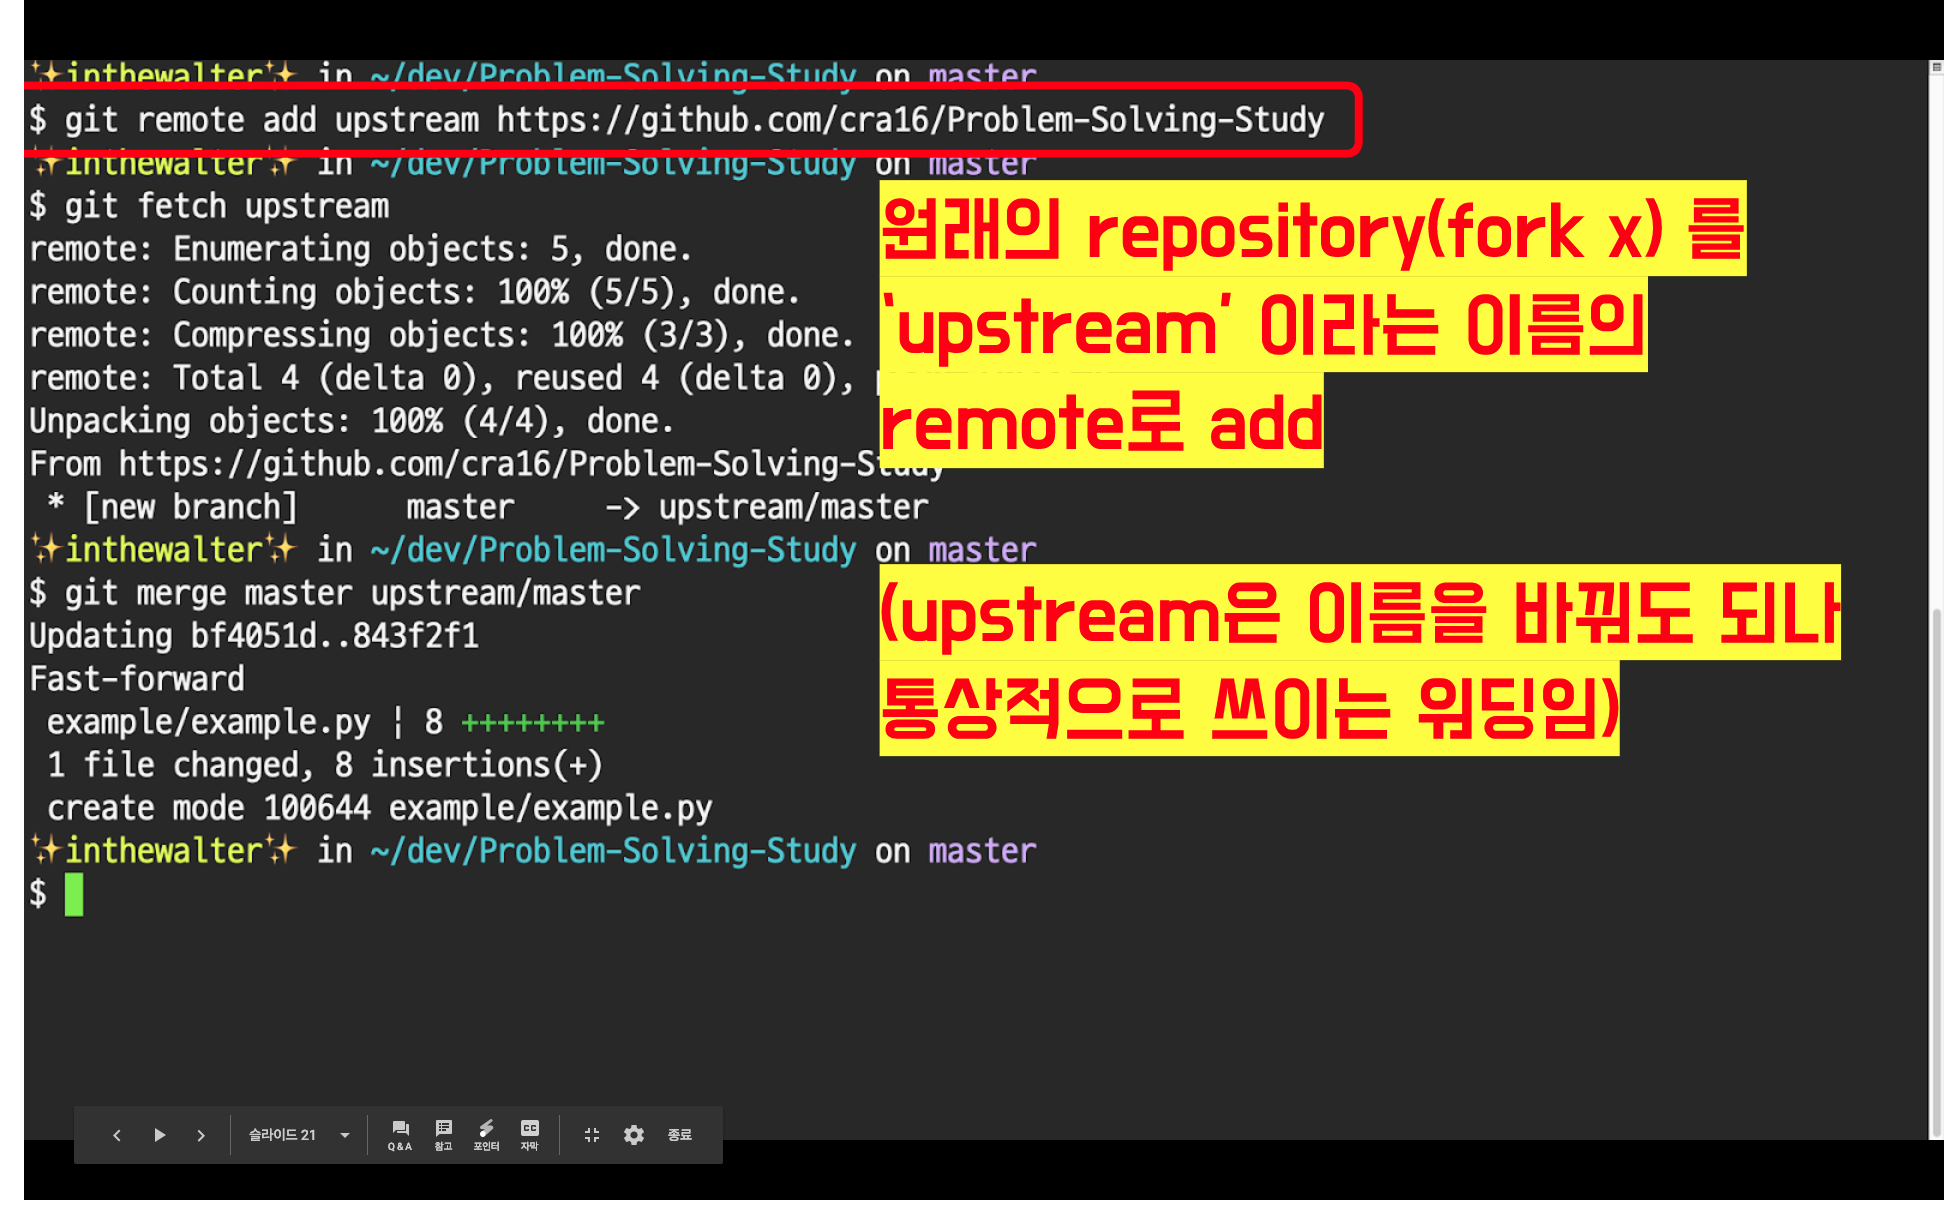Open the Q&A audience tool
Screen dimensions: 1944x1228
(x=400, y=1135)
